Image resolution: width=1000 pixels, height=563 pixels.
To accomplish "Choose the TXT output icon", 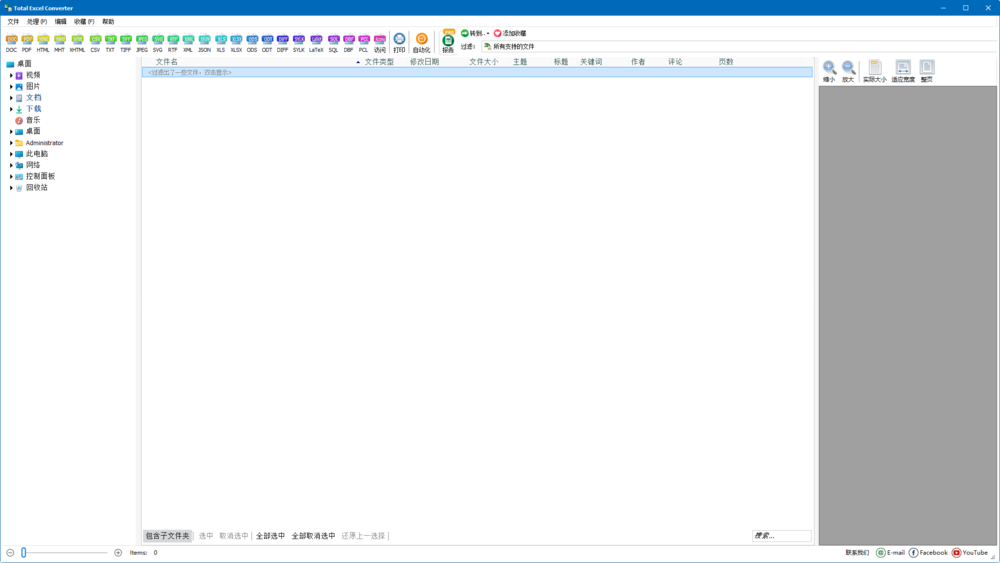I will click(x=110, y=43).
